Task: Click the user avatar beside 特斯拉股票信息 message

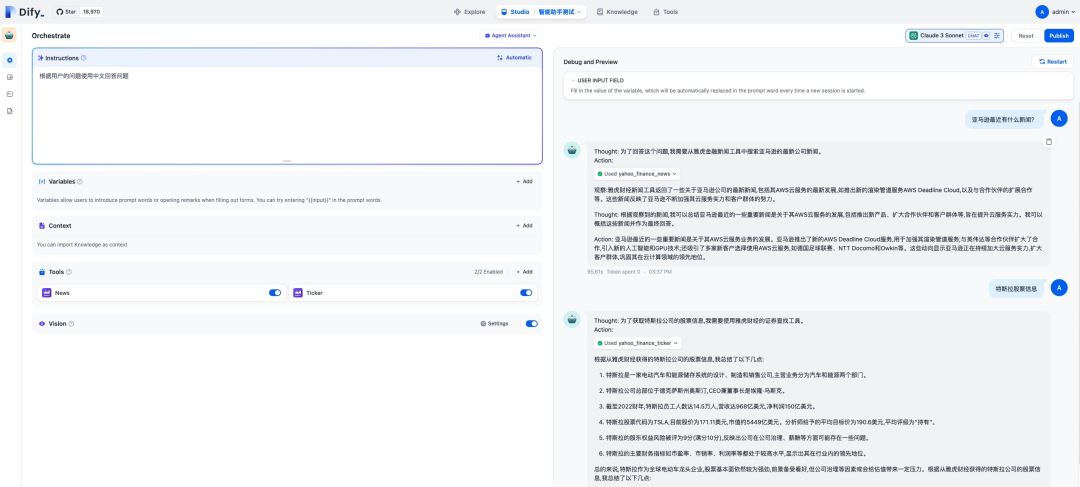Action: [1059, 288]
